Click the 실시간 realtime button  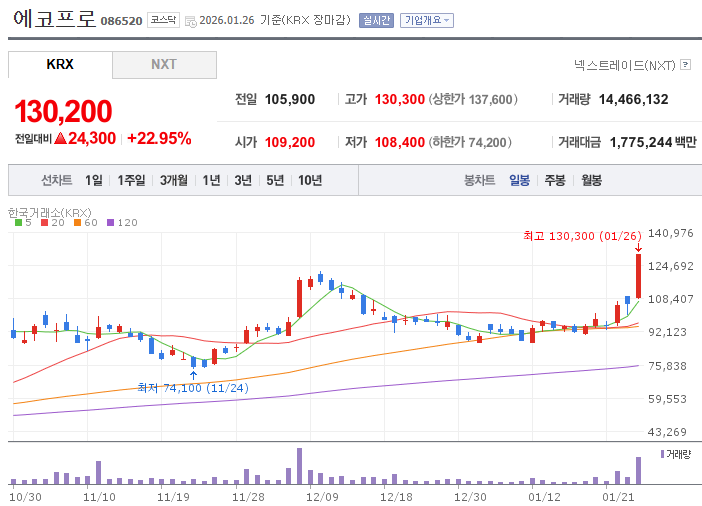coord(376,20)
